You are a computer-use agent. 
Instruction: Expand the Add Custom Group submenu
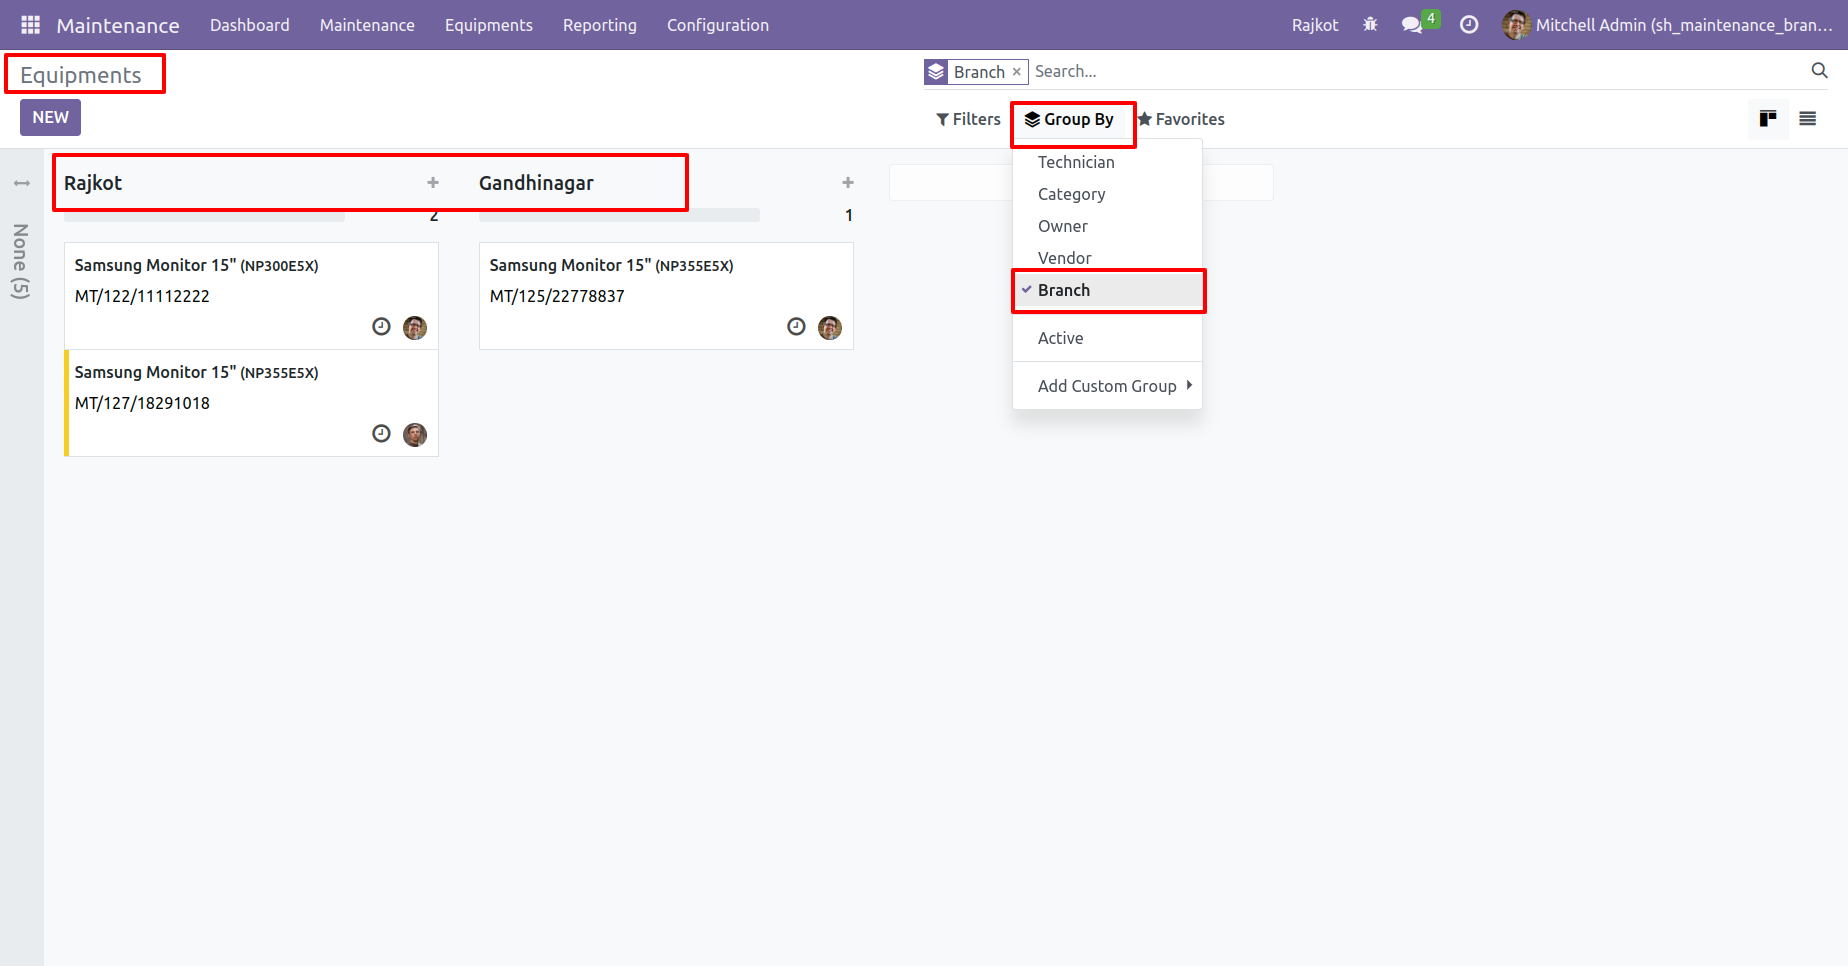click(1107, 386)
